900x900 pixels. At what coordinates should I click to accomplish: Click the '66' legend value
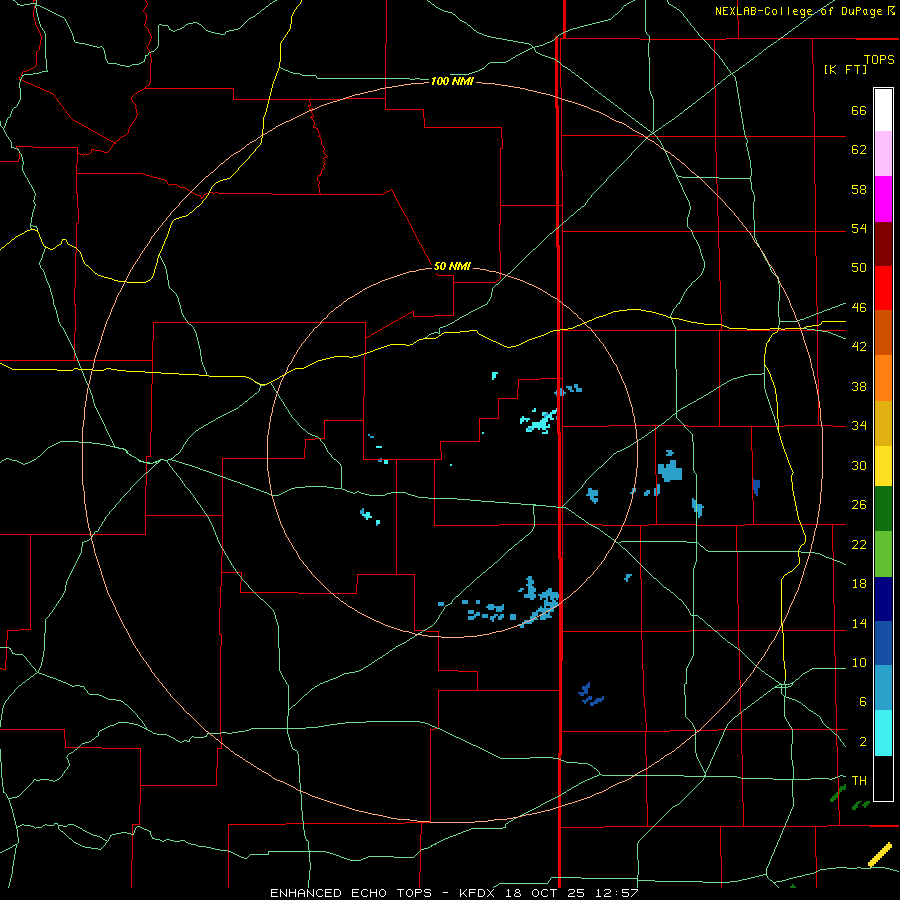point(859,111)
